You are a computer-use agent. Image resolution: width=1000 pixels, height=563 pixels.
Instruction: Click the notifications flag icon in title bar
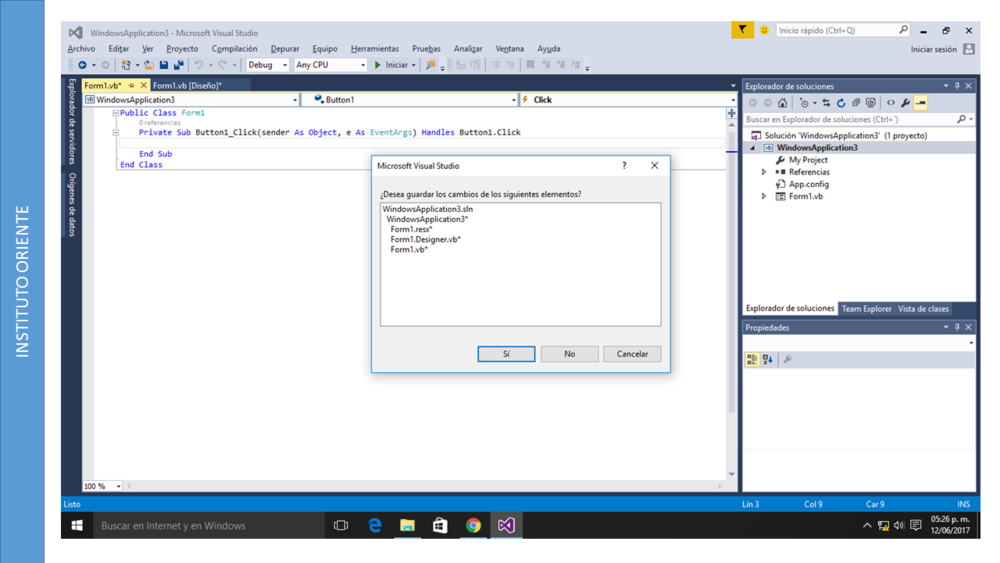coord(742,31)
